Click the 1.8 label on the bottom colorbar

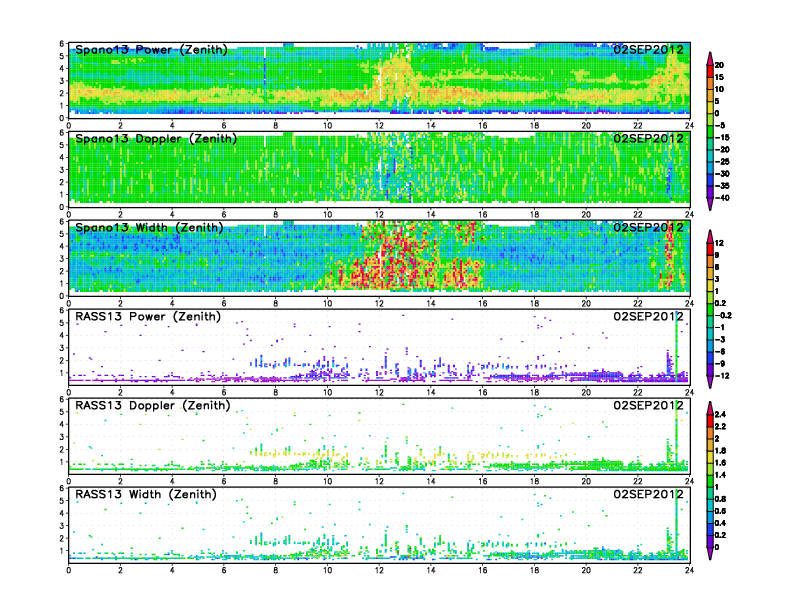click(x=721, y=451)
